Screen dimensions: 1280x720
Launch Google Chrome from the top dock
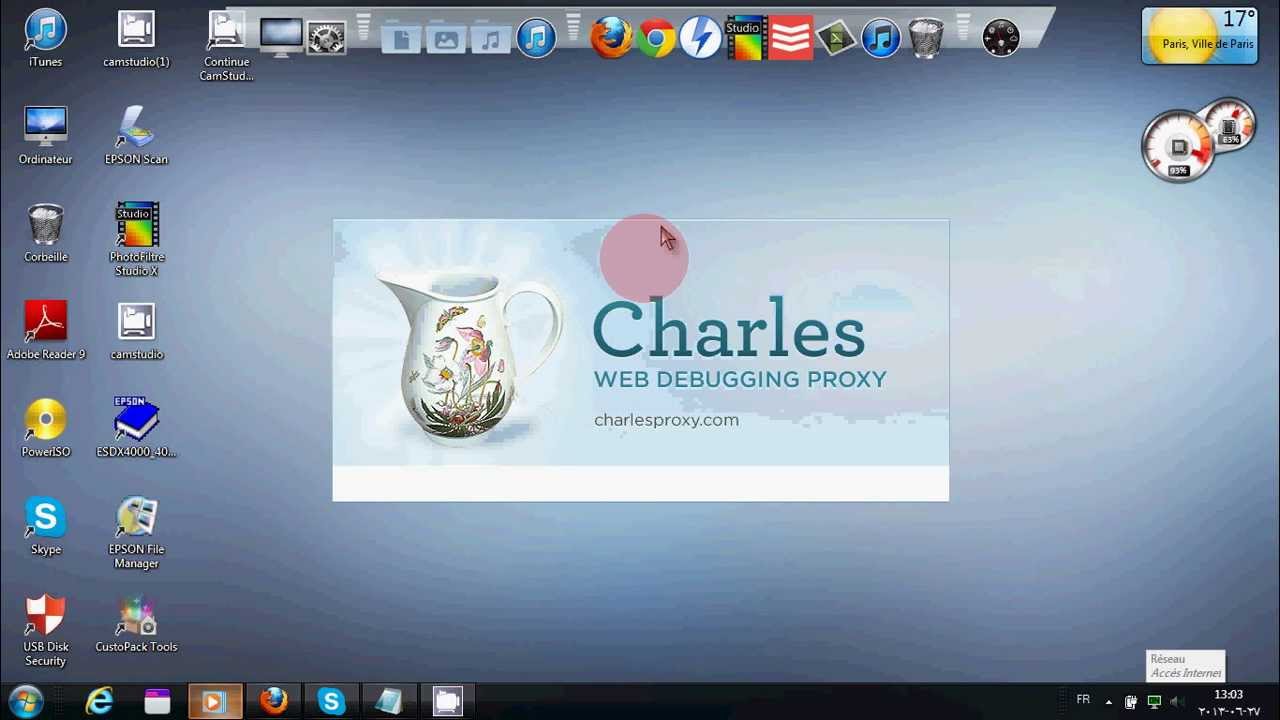point(656,39)
